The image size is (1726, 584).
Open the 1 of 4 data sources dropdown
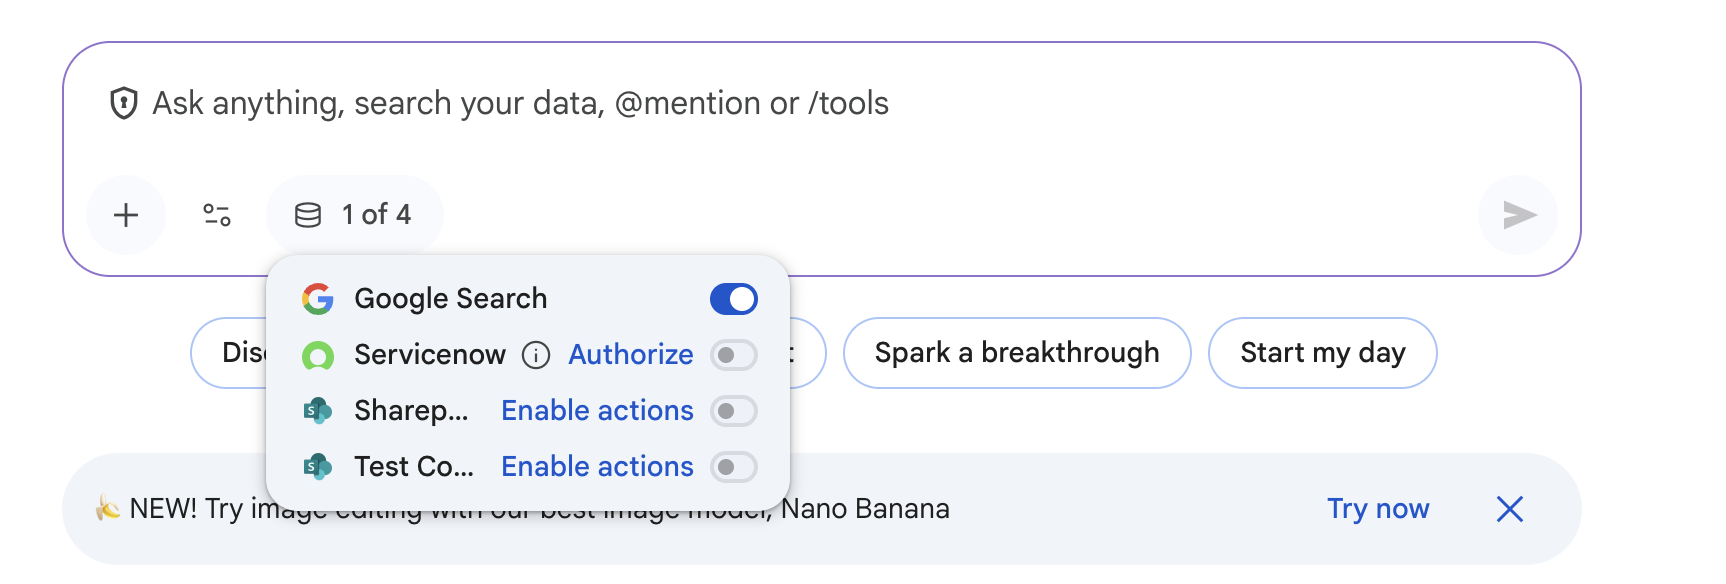point(355,213)
